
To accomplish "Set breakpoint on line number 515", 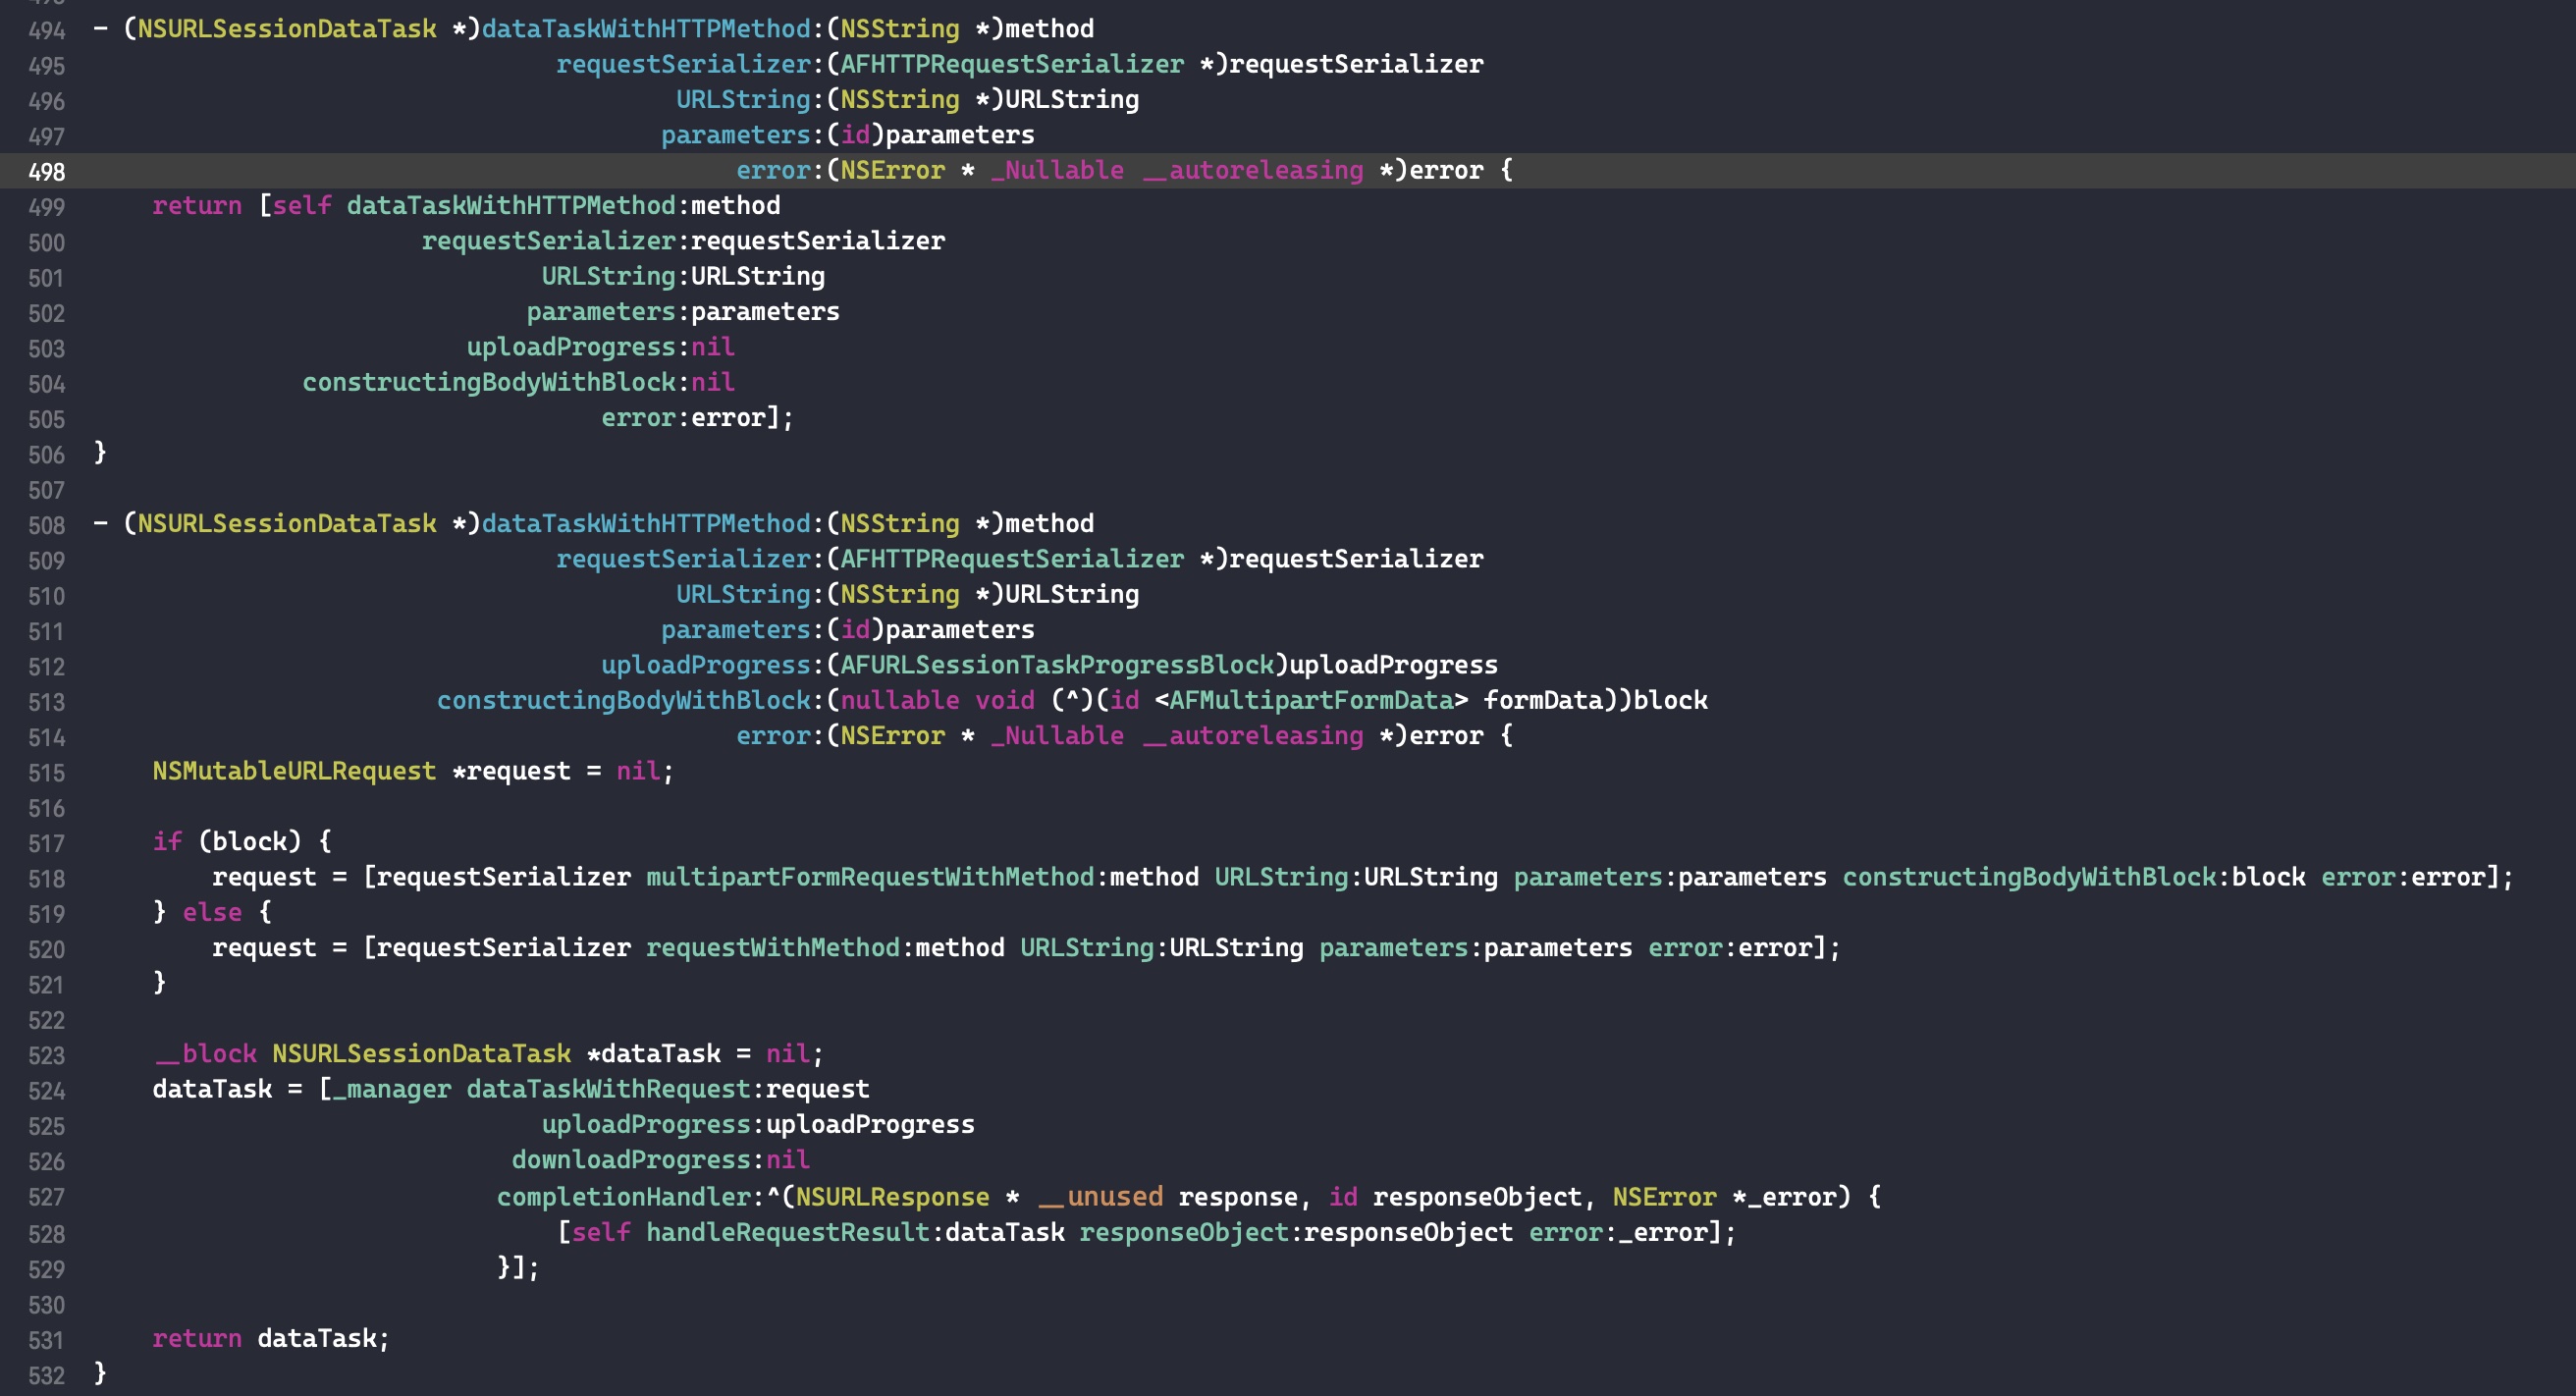I will [46, 773].
